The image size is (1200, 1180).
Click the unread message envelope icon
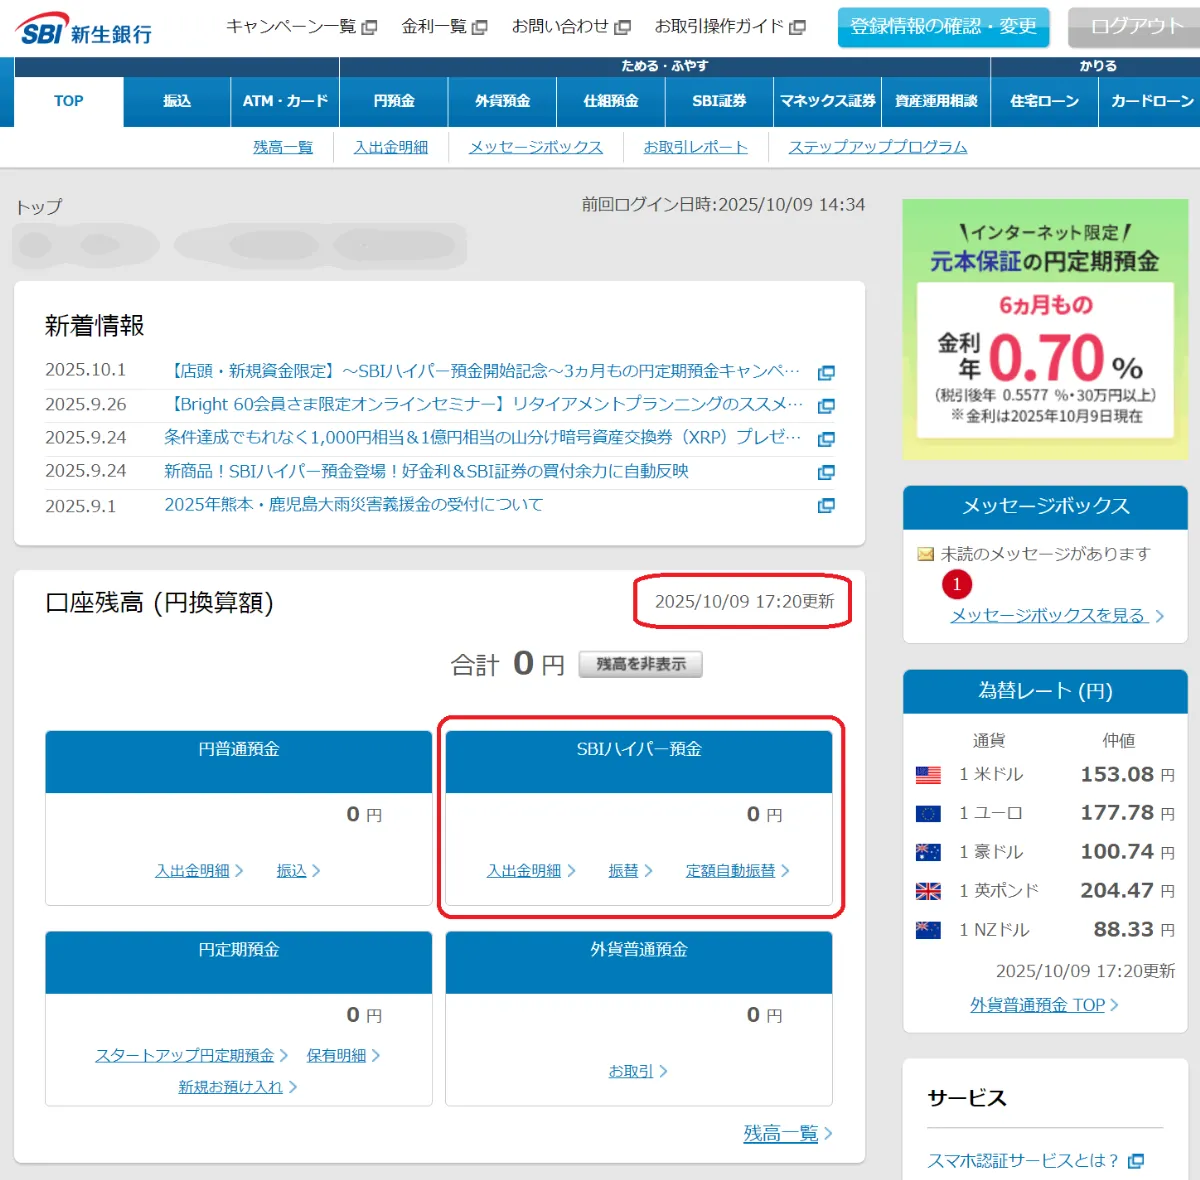(926, 554)
